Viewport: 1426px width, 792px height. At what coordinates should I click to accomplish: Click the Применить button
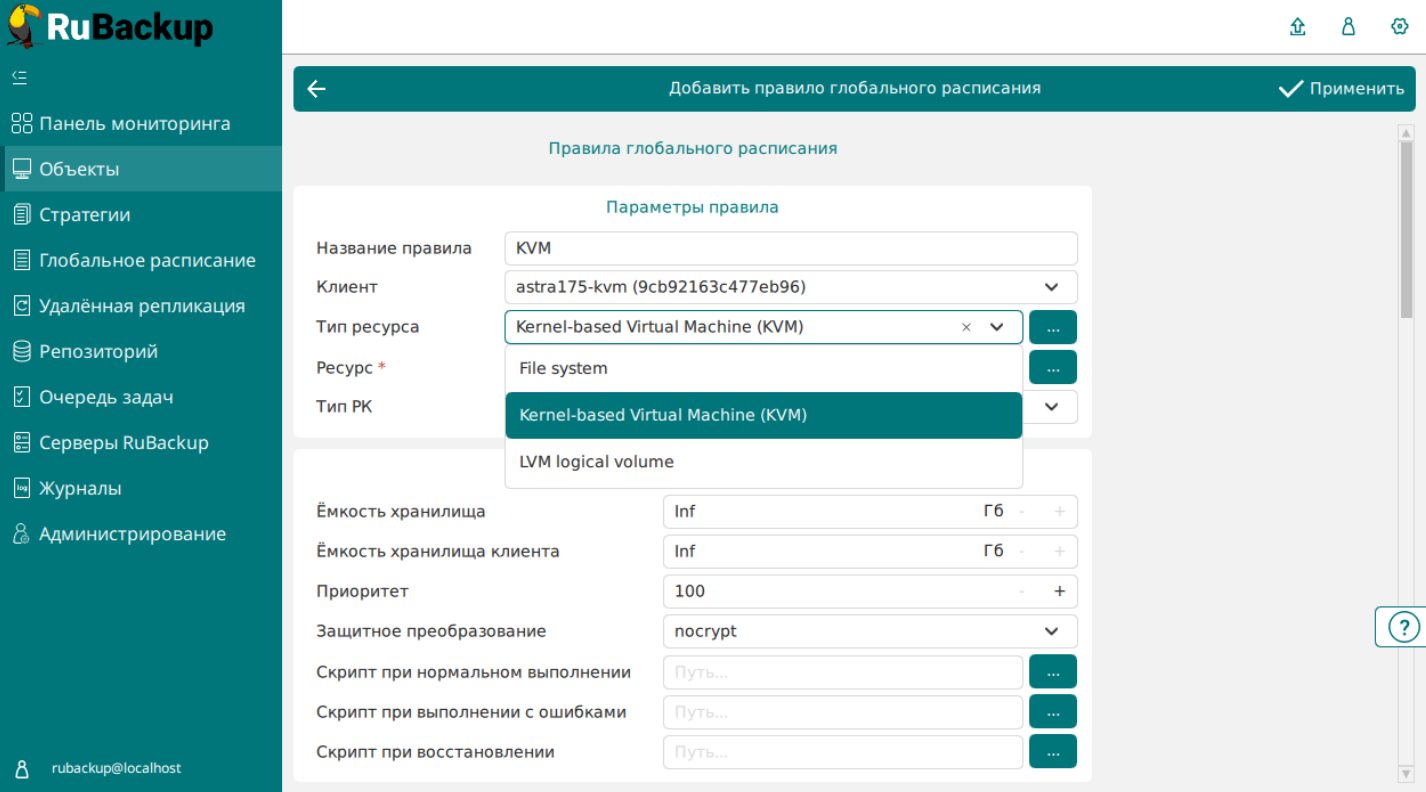point(1342,89)
